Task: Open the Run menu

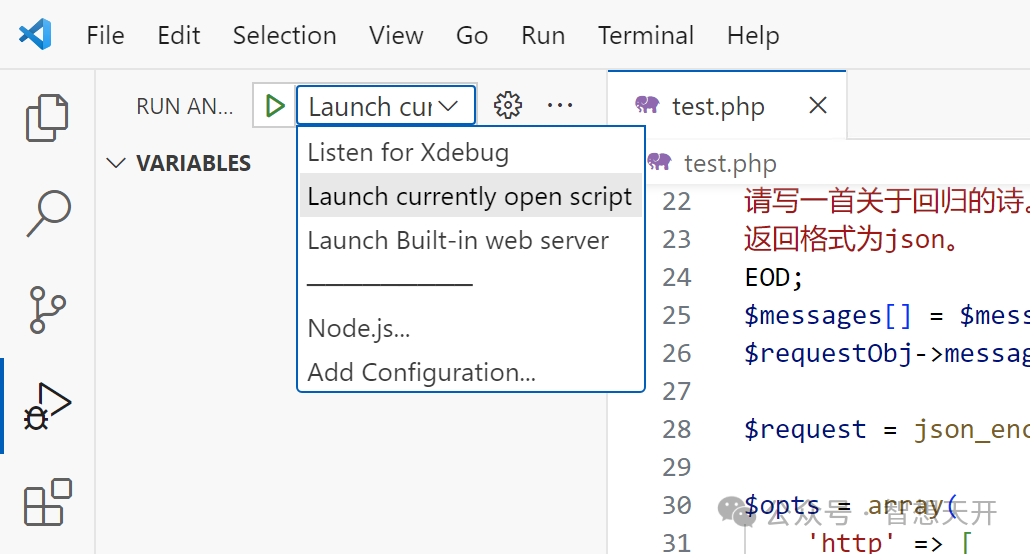Action: 543,36
